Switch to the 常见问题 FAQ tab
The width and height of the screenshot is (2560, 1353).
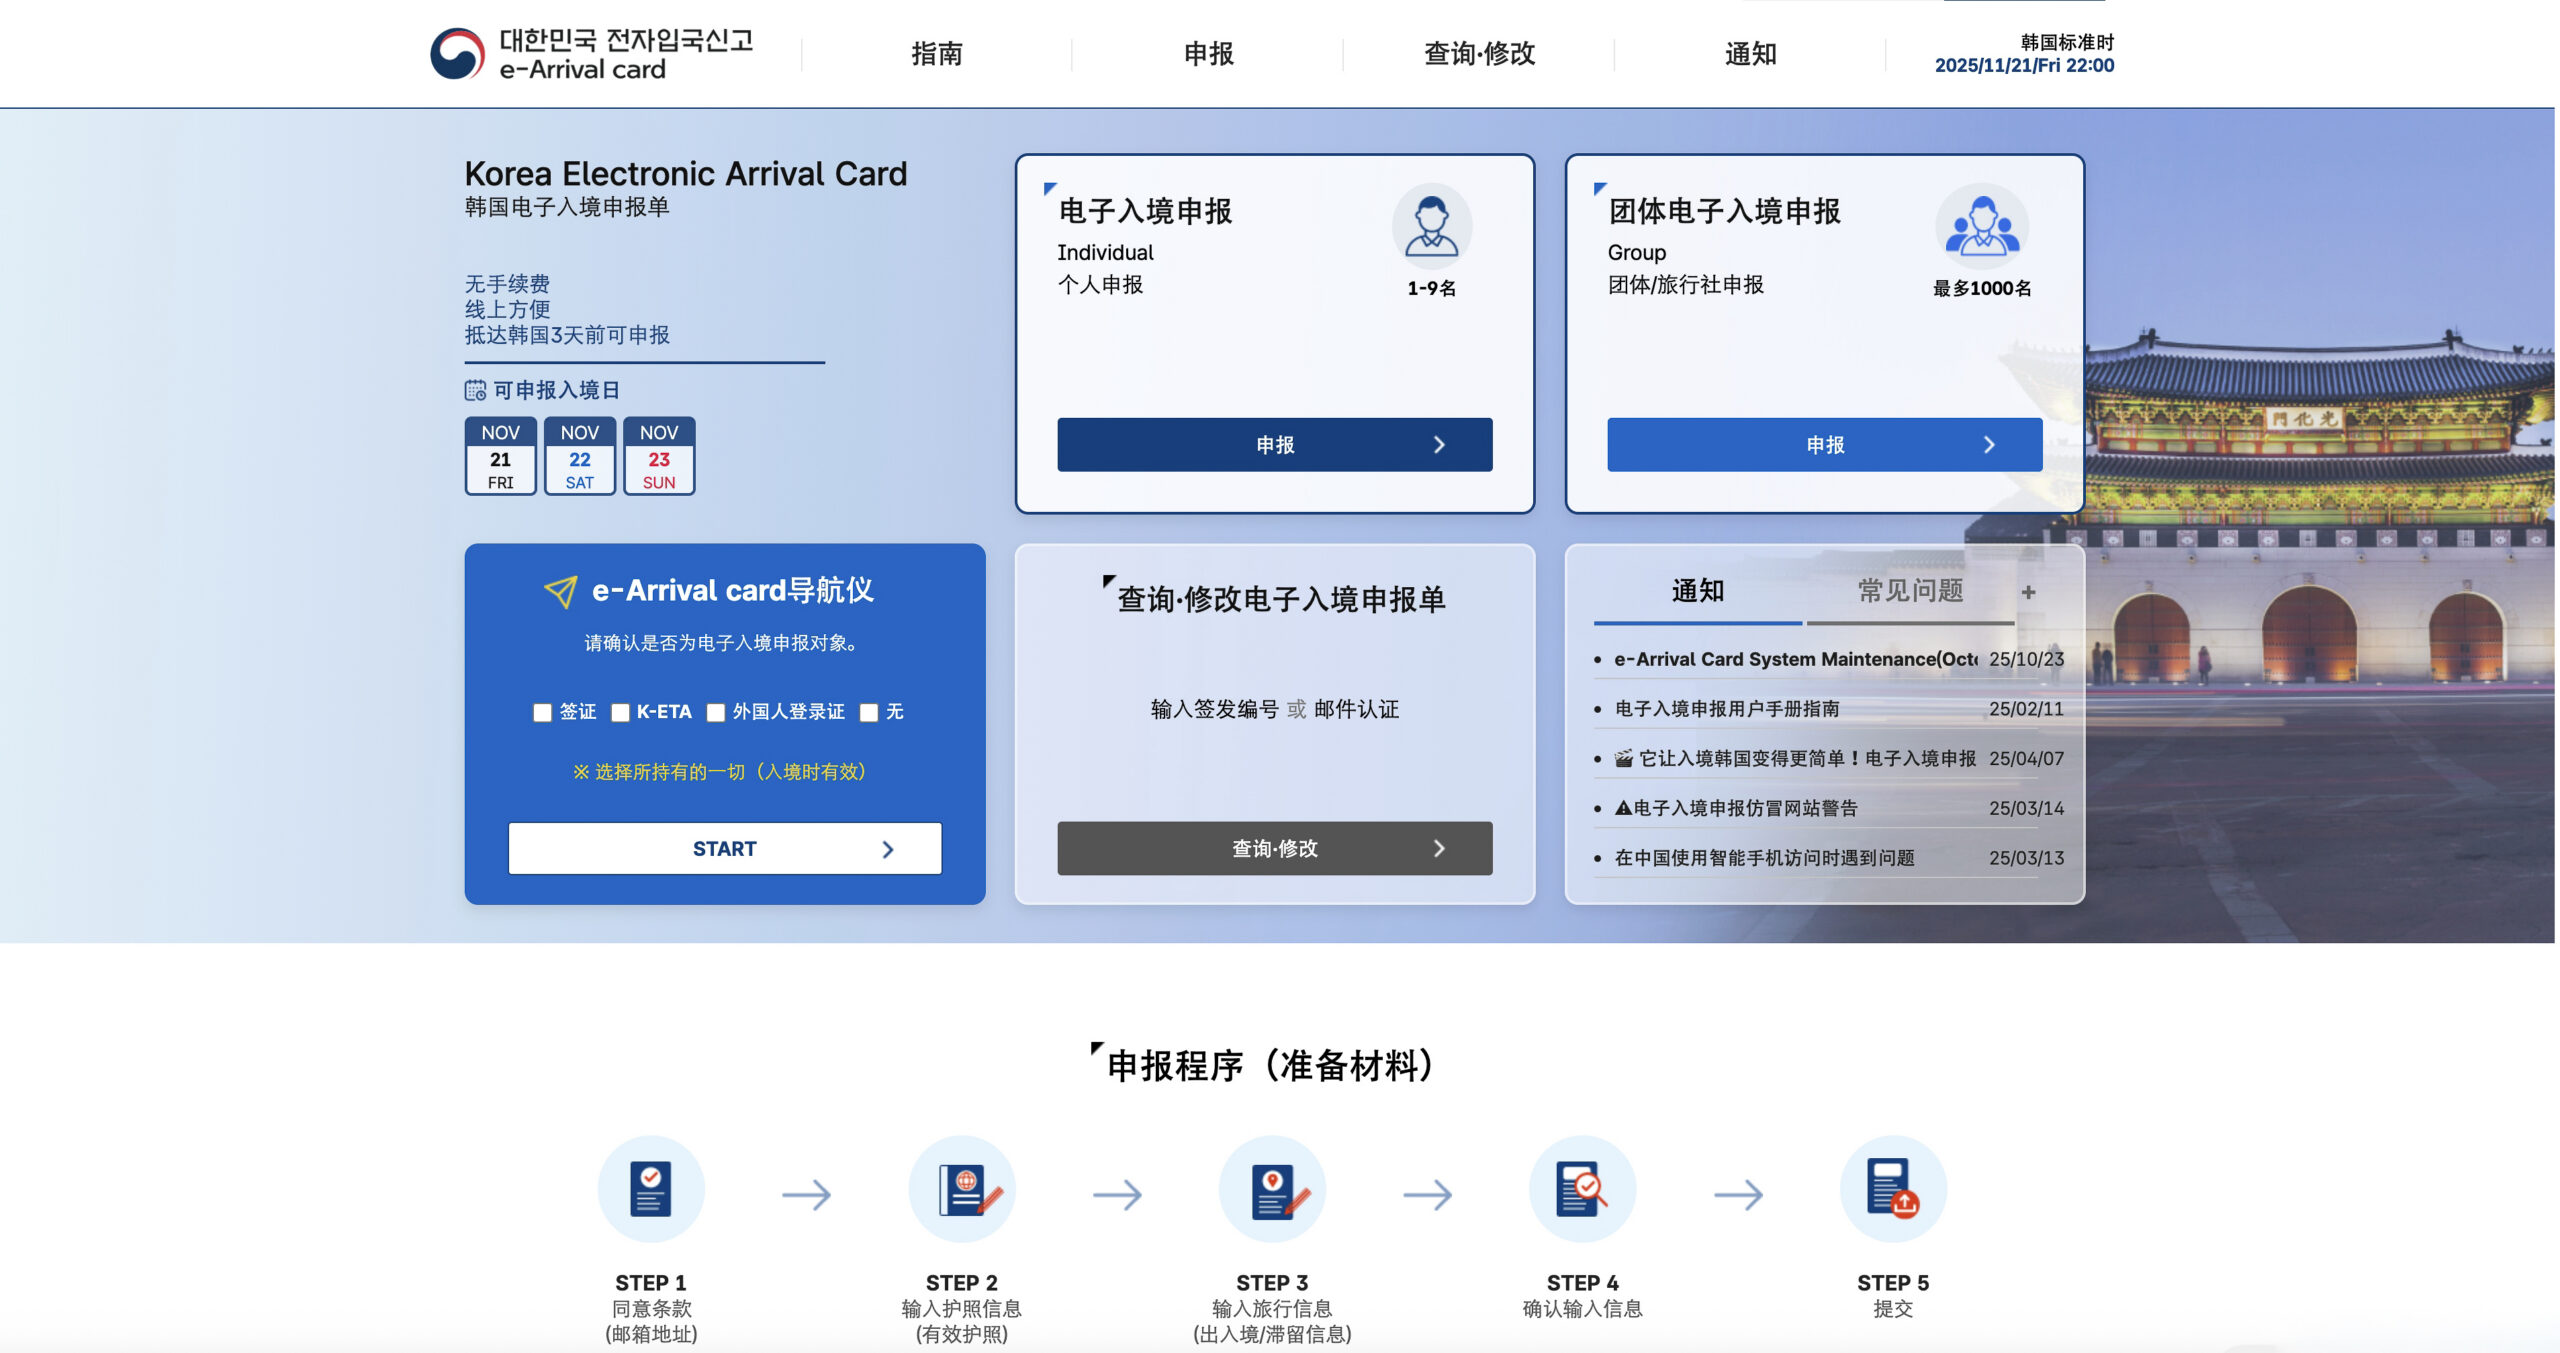point(1910,592)
